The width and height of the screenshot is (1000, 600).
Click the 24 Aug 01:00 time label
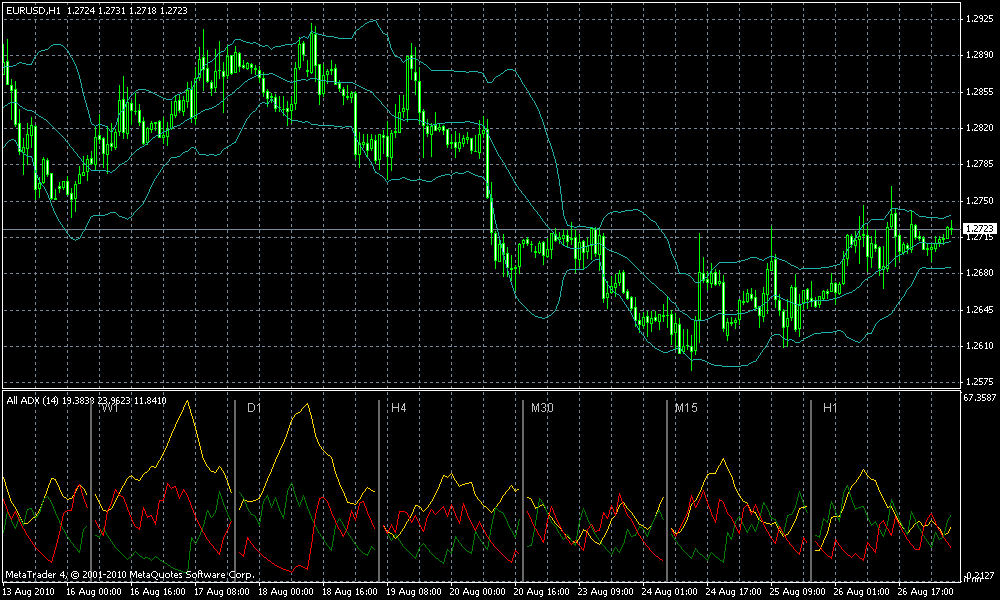coord(670,592)
